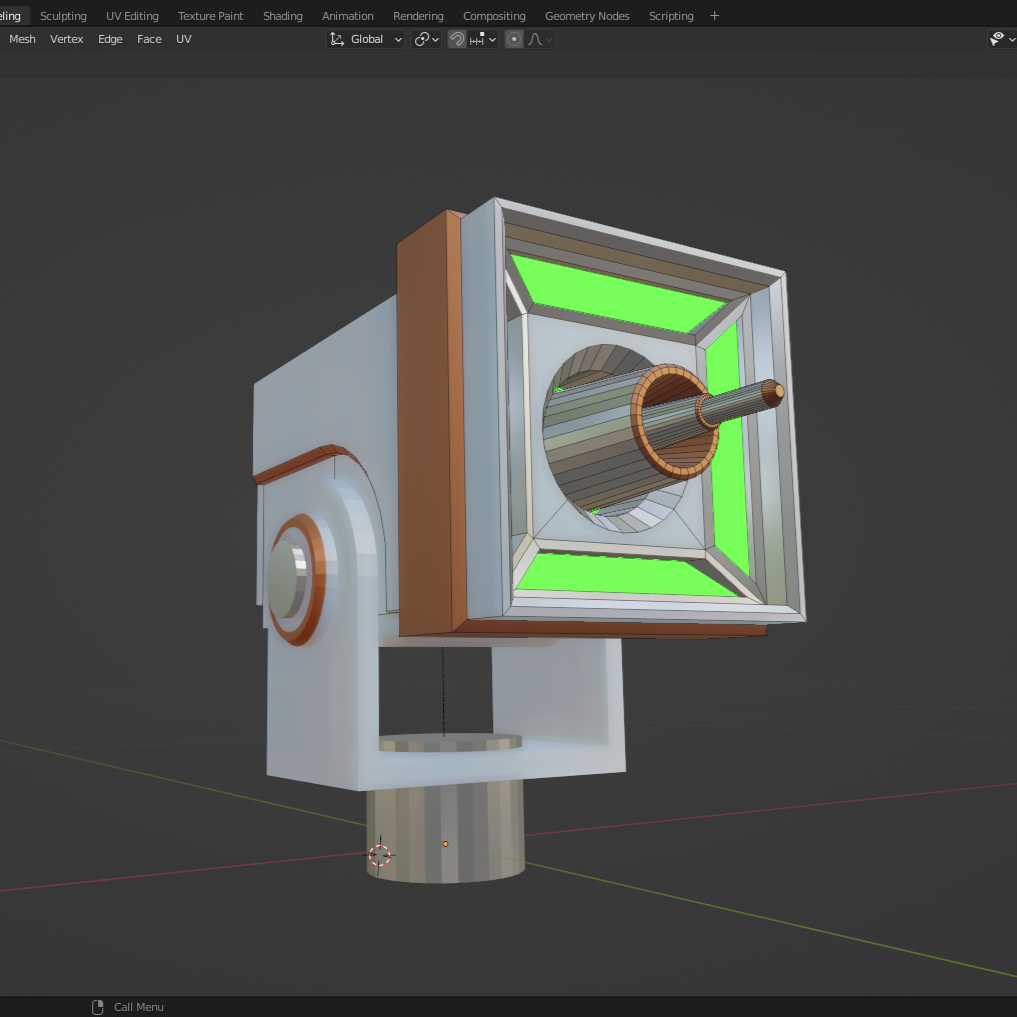Toggle viewport selectability via the eye control
The image size is (1017, 1017).
(996, 37)
